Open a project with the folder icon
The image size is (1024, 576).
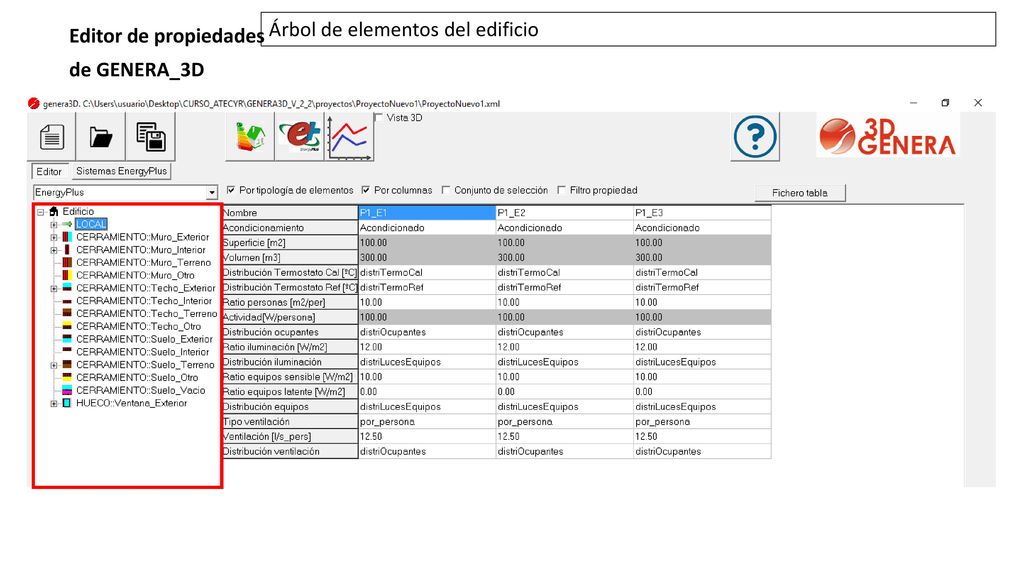pos(101,137)
